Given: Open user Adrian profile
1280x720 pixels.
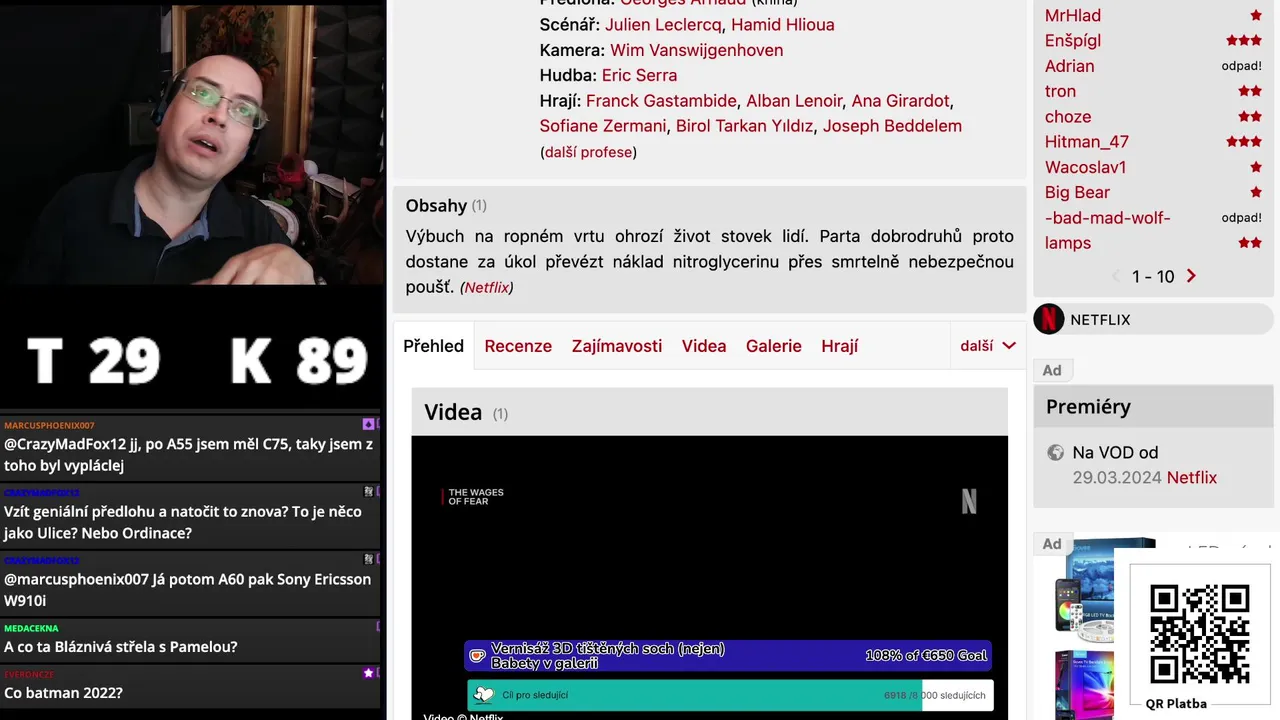Looking at the screenshot, I should pyautogui.click(x=1070, y=66).
